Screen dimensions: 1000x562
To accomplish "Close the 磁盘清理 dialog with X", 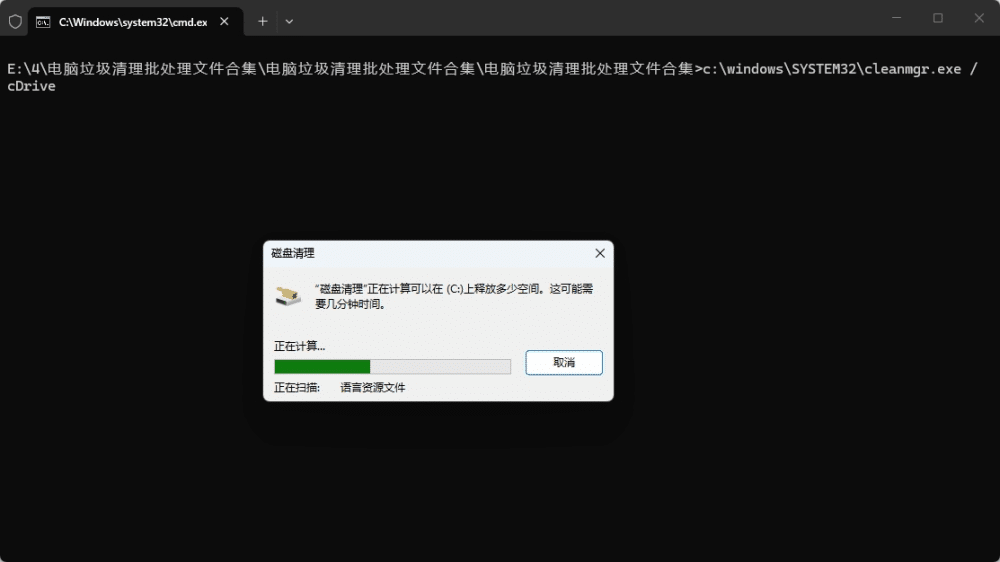I will [599, 253].
